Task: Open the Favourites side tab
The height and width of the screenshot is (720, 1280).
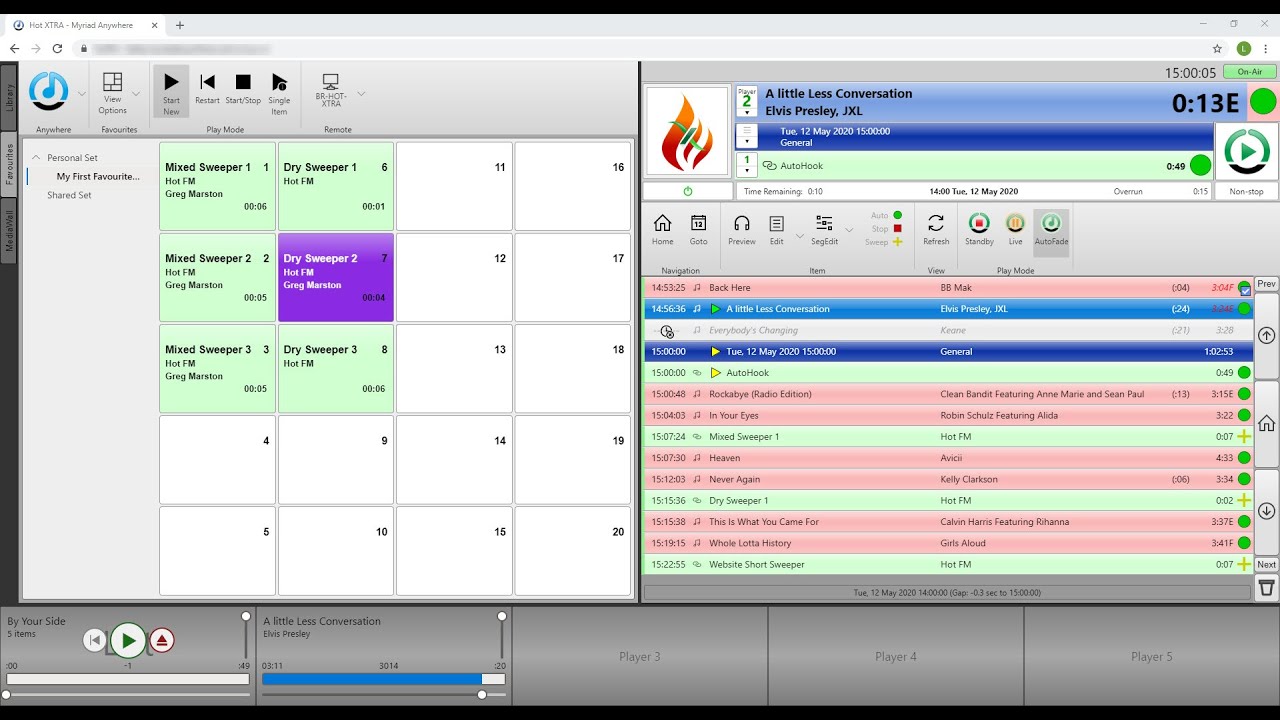Action: point(9,163)
